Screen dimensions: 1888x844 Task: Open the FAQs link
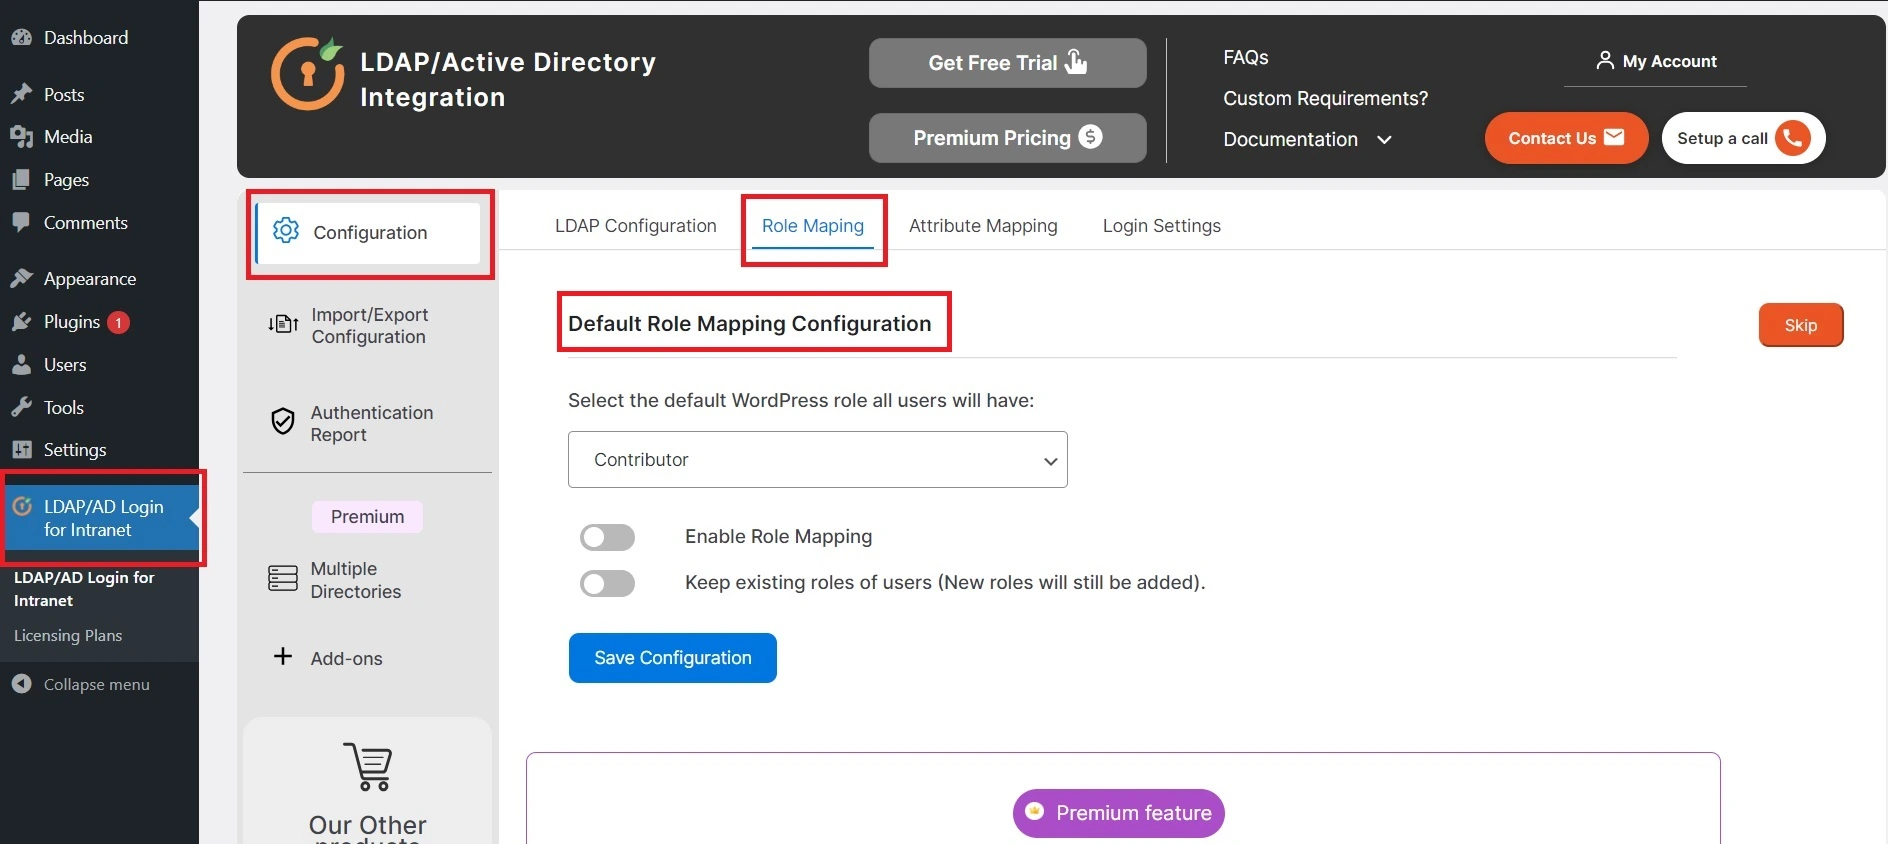click(1246, 58)
